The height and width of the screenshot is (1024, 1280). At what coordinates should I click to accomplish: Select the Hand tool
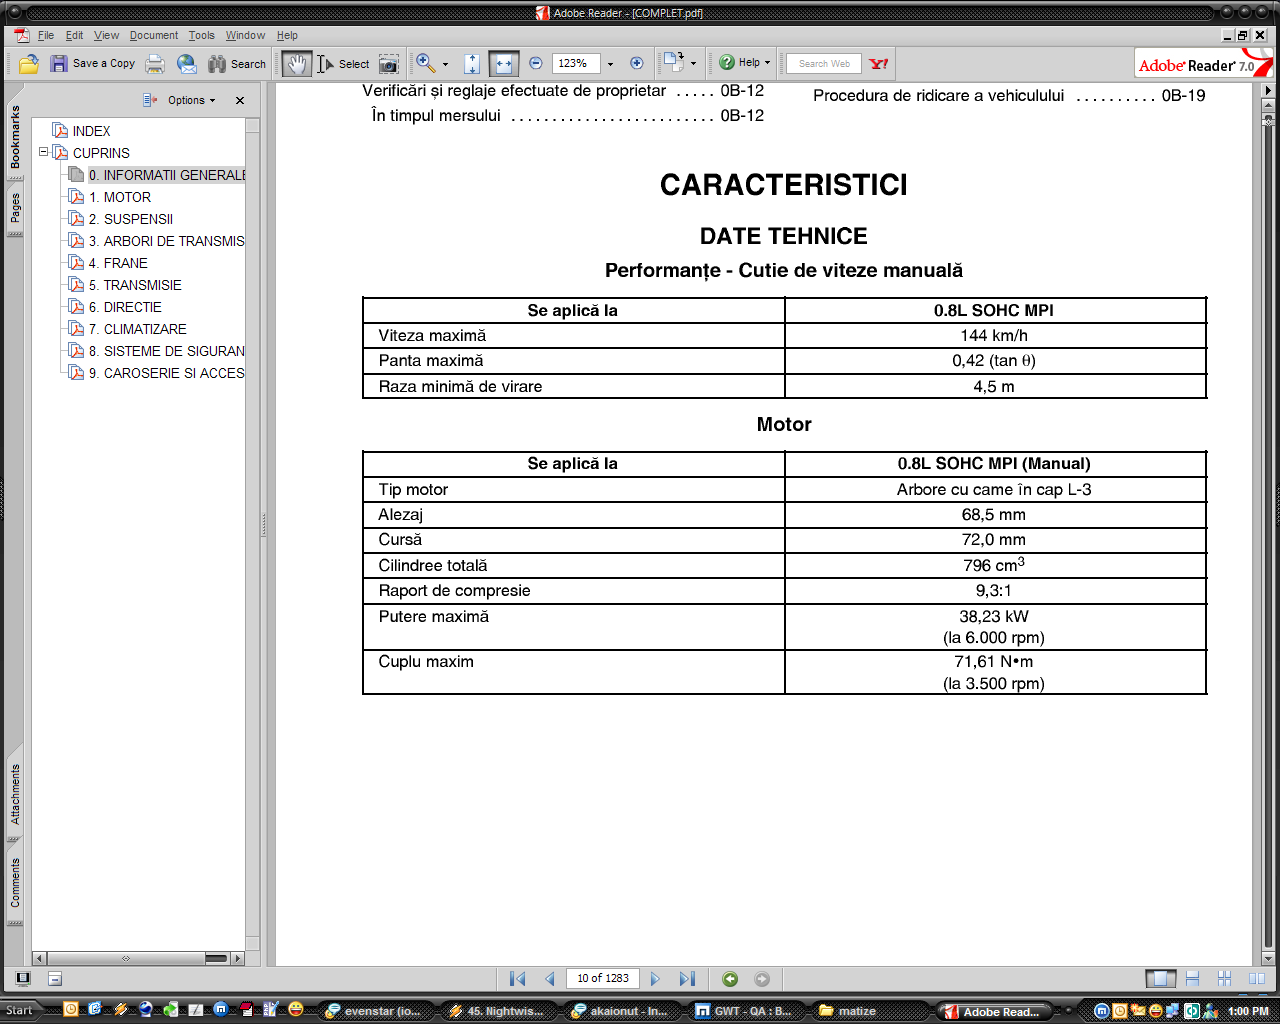(x=296, y=64)
